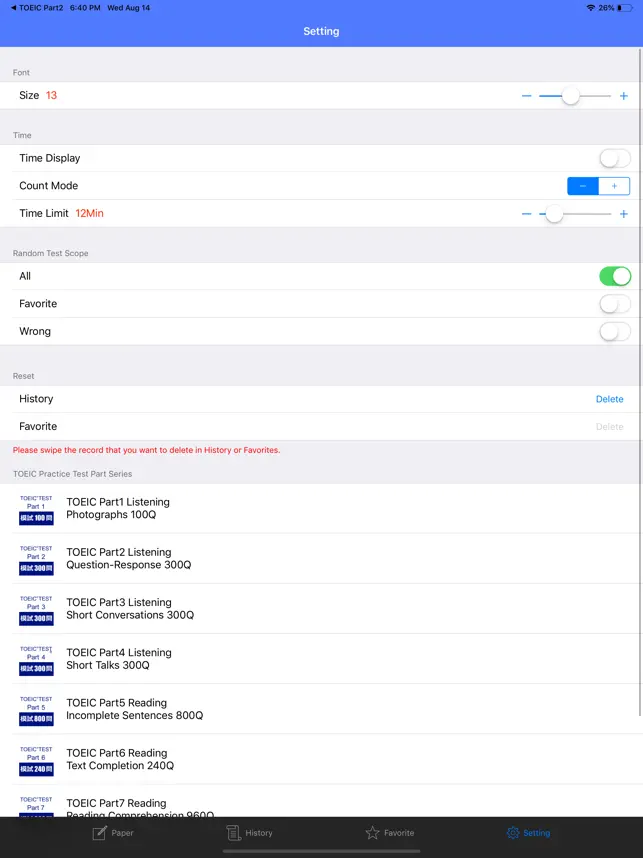The width and height of the screenshot is (643, 858).
Task: Tap the Part 6 app thumbnail
Action: (x=36, y=761)
